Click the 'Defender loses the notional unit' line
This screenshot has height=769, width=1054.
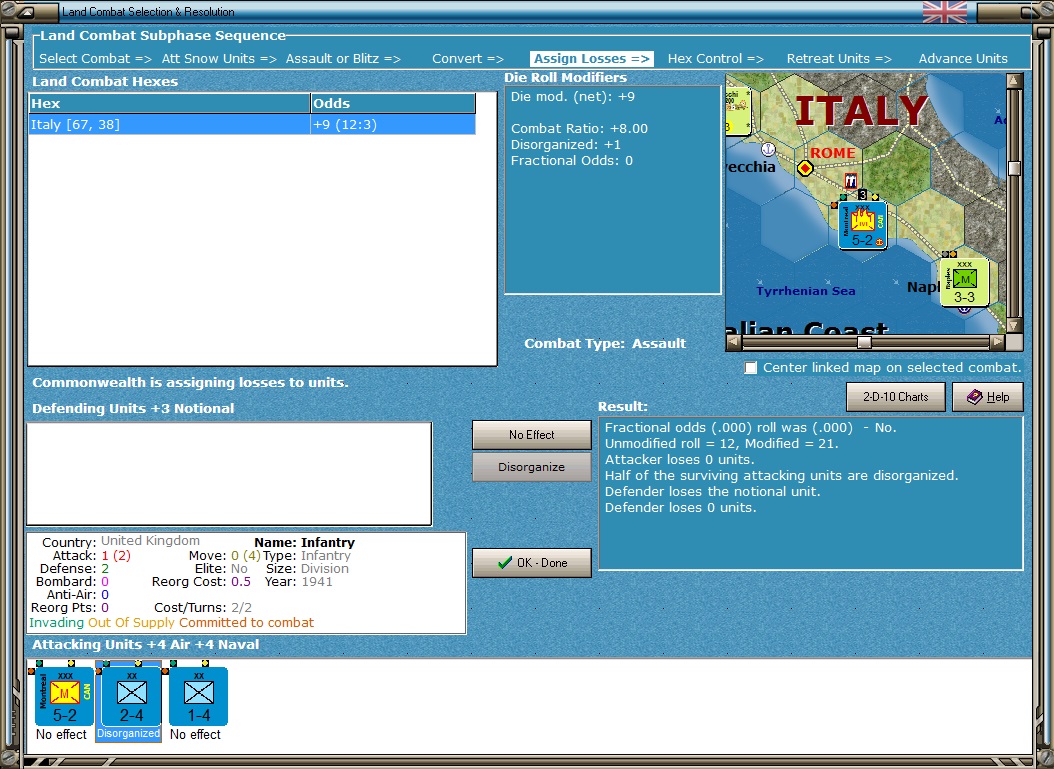[713, 491]
